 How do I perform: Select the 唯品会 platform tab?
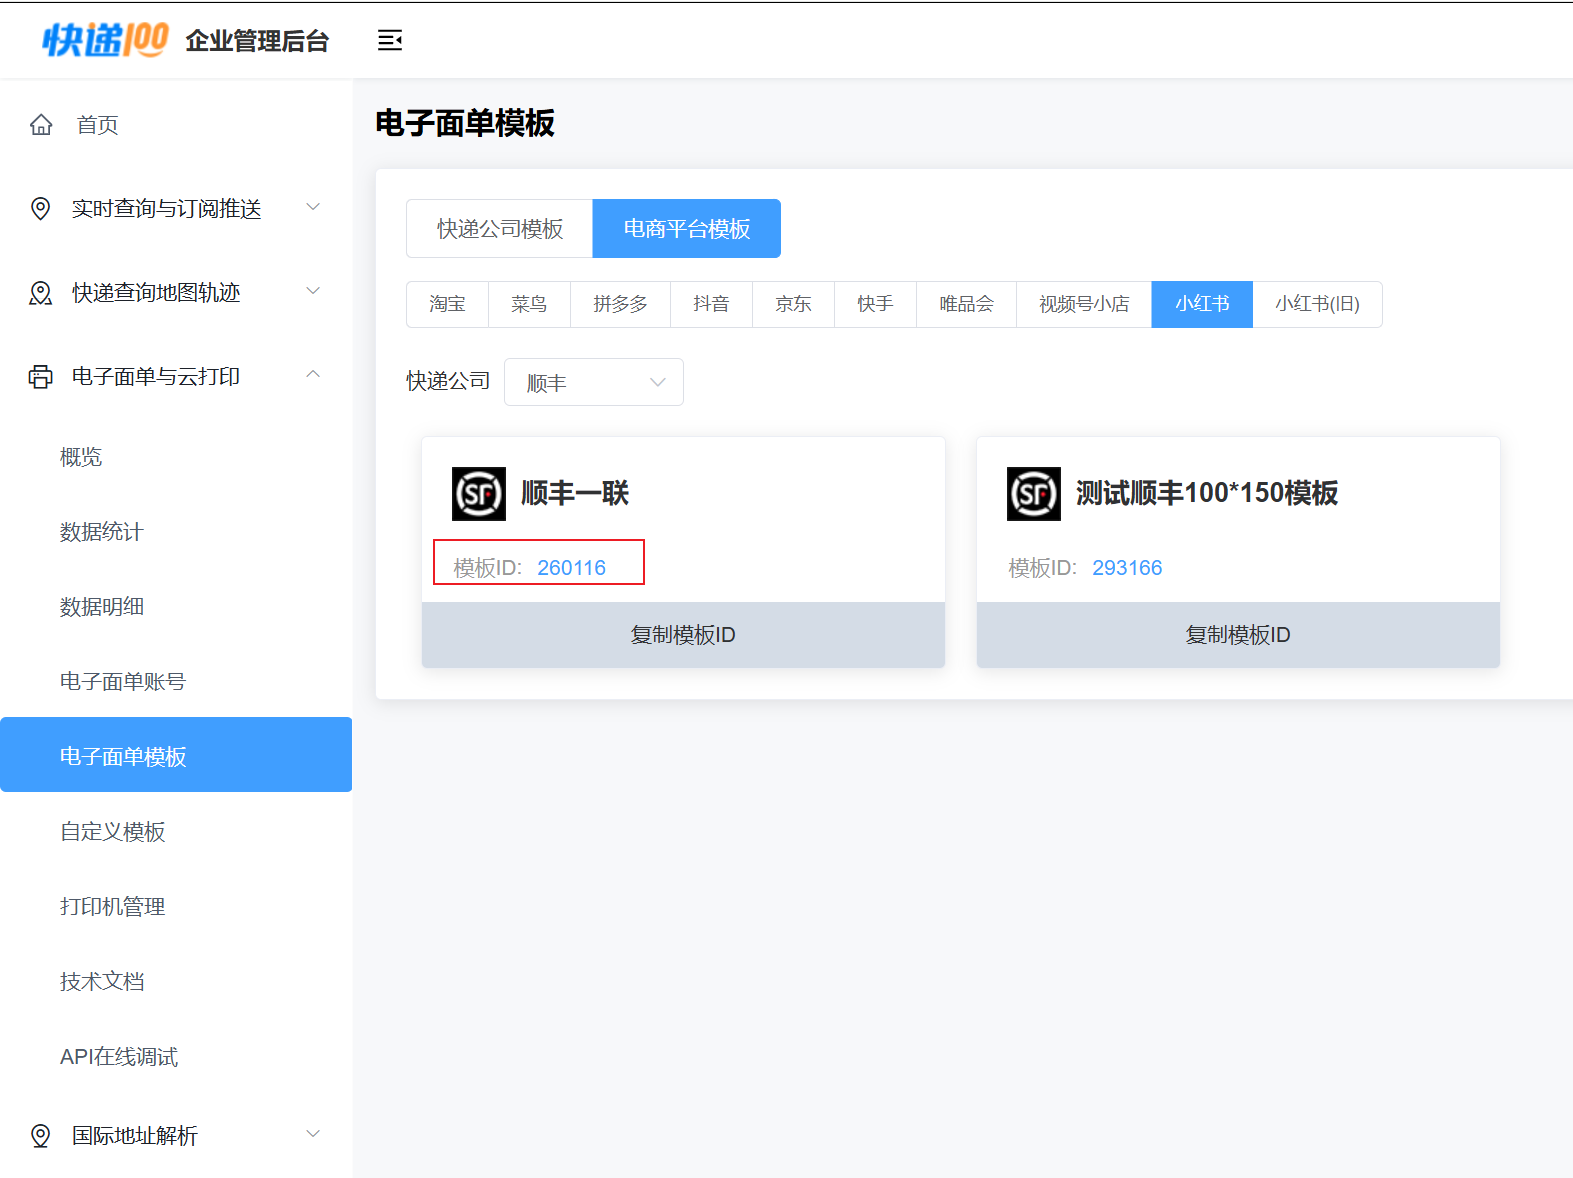tap(966, 304)
